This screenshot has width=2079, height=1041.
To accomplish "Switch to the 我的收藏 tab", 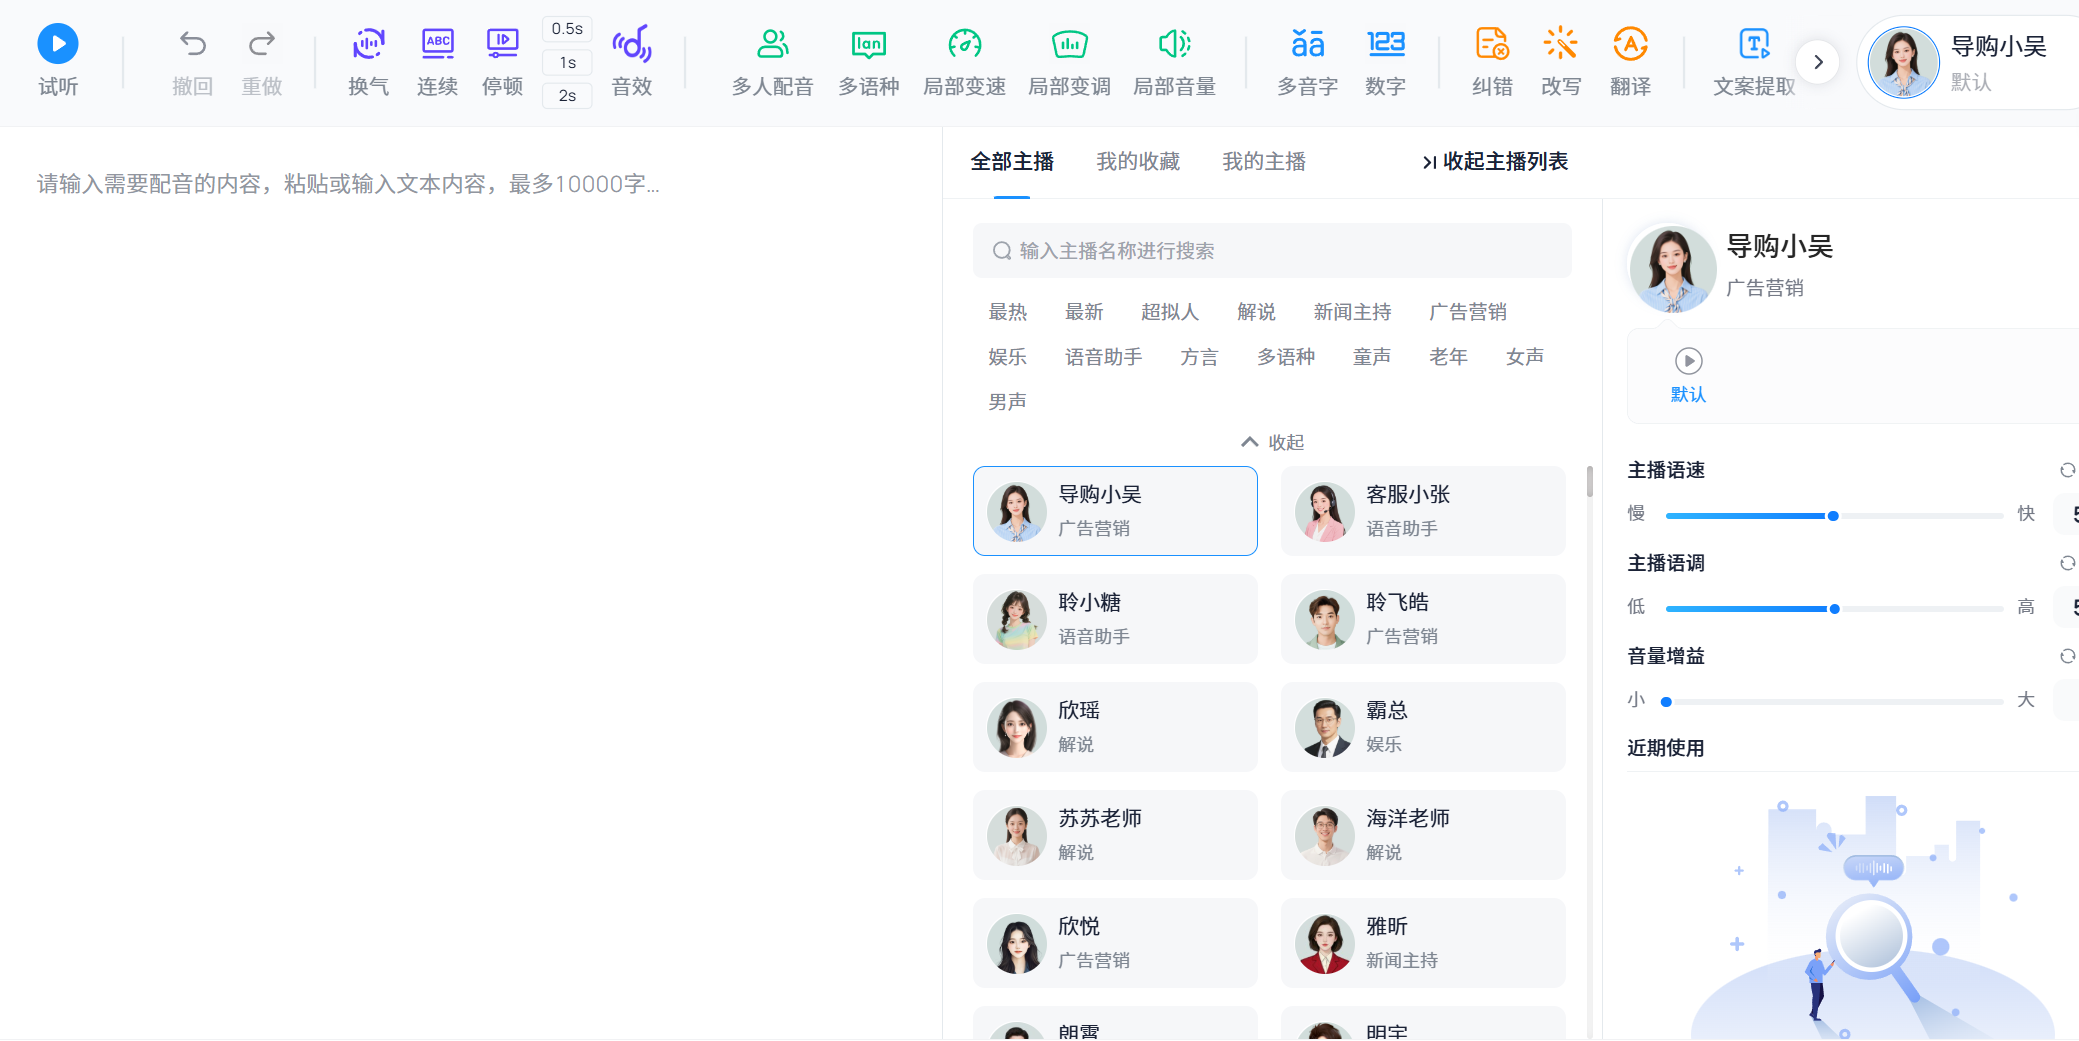I will [x=1138, y=161].
